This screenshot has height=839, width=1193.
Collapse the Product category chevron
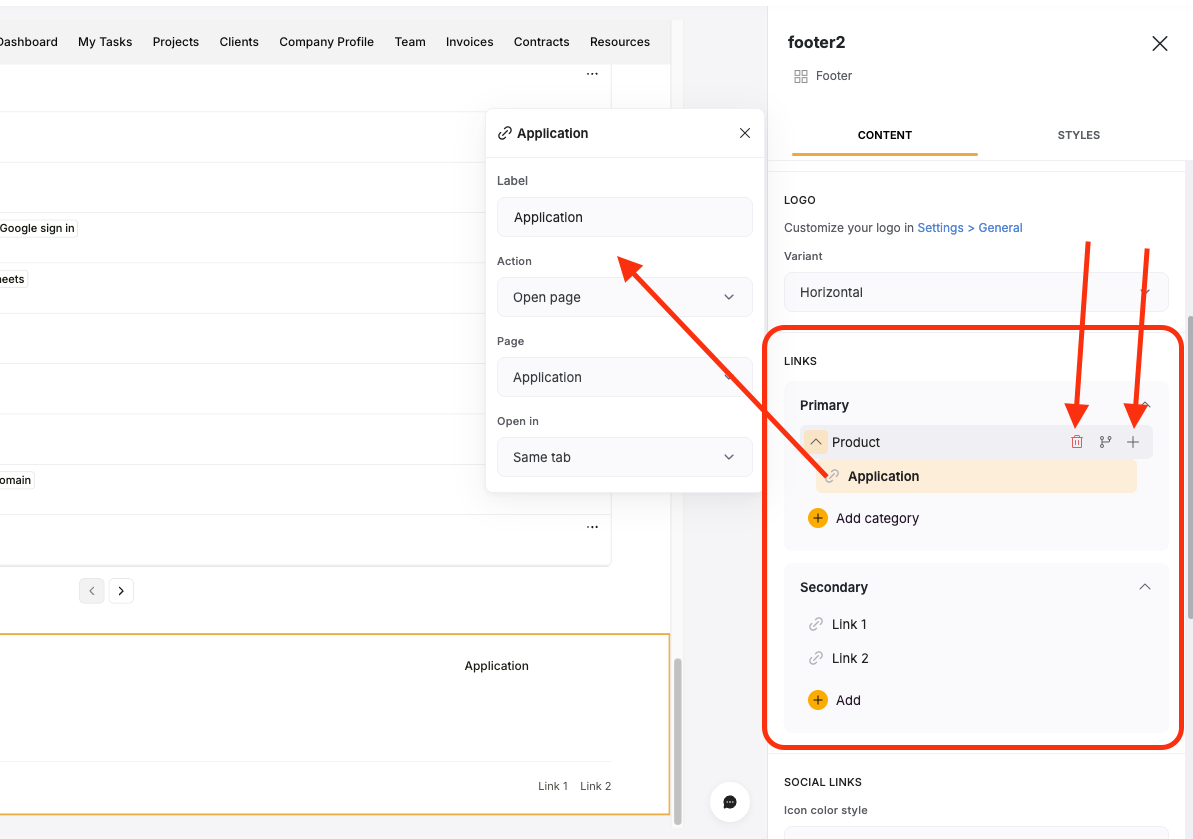tap(816, 441)
